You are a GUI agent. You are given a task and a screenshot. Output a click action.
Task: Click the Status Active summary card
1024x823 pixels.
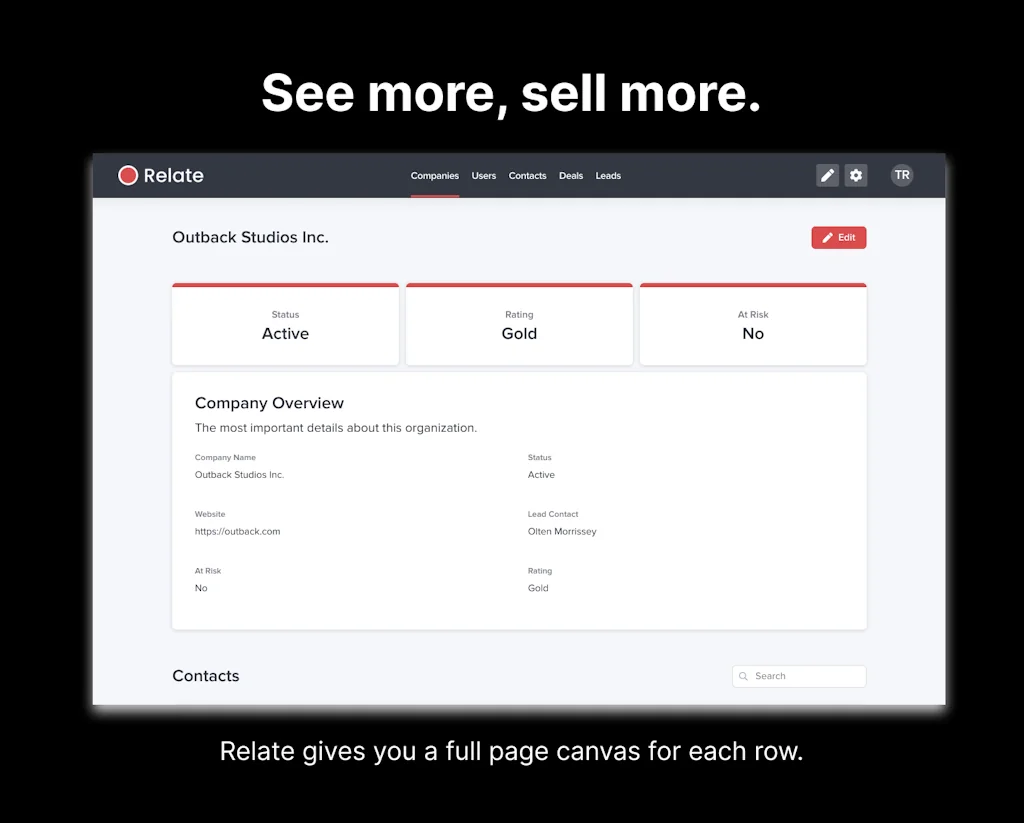[x=285, y=325]
